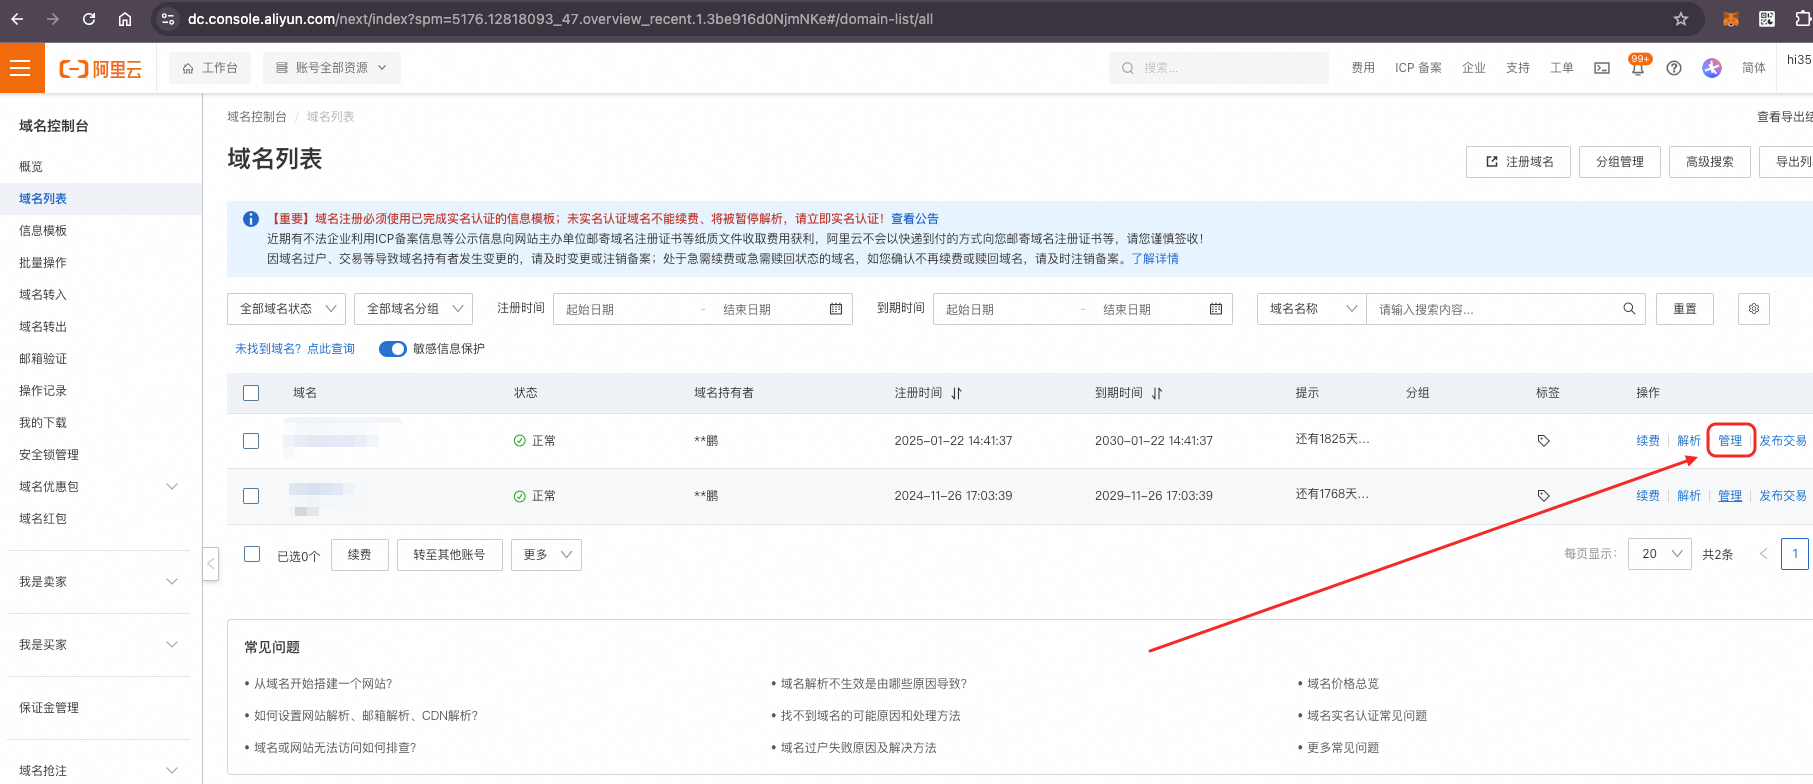Click 注册域名 button
The height and width of the screenshot is (784, 1813).
point(1518,162)
